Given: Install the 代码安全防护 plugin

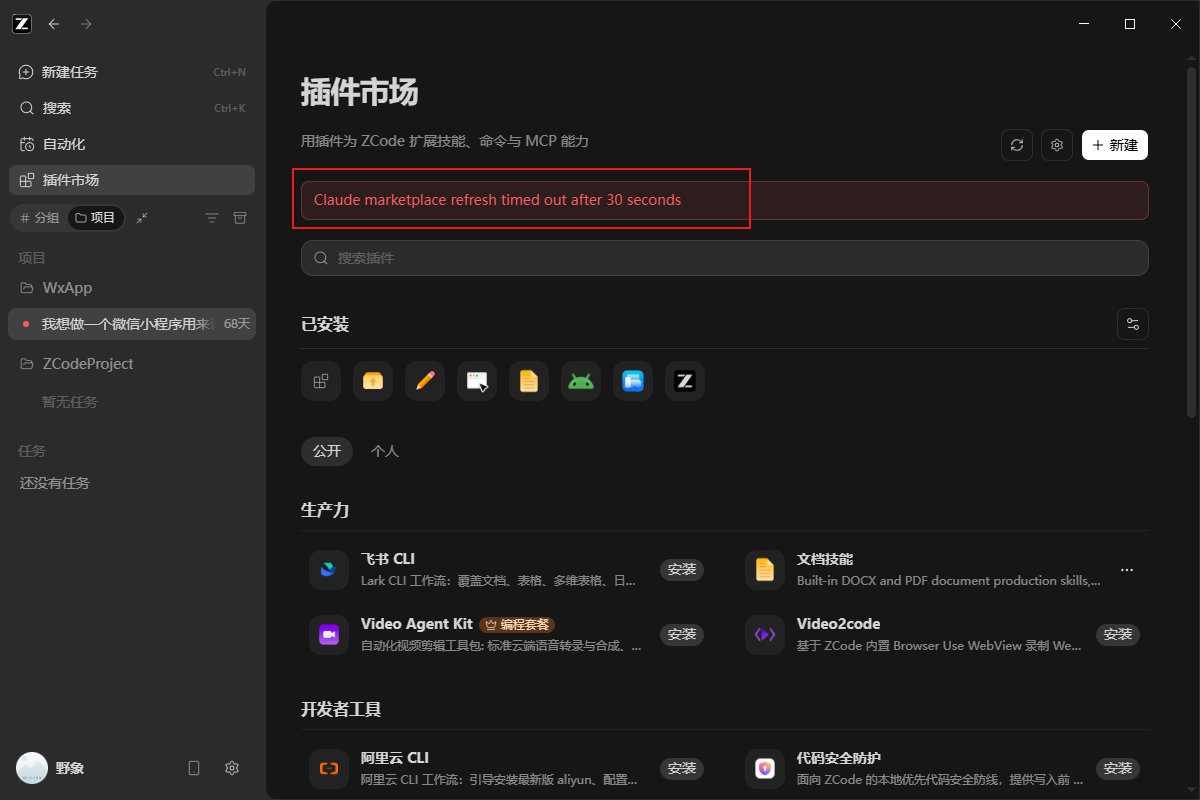Looking at the screenshot, I should pyautogui.click(x=1118, y=769).
